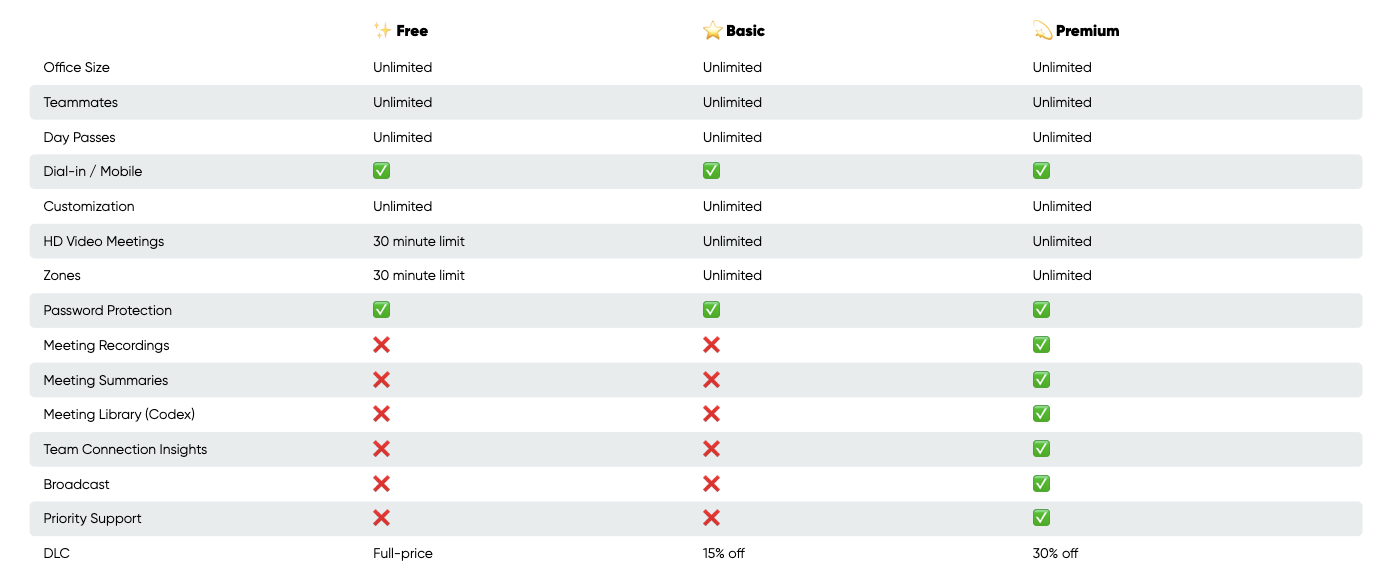Select the Free plan column header
Viewport: 1390px width, 578px height.
411,31
